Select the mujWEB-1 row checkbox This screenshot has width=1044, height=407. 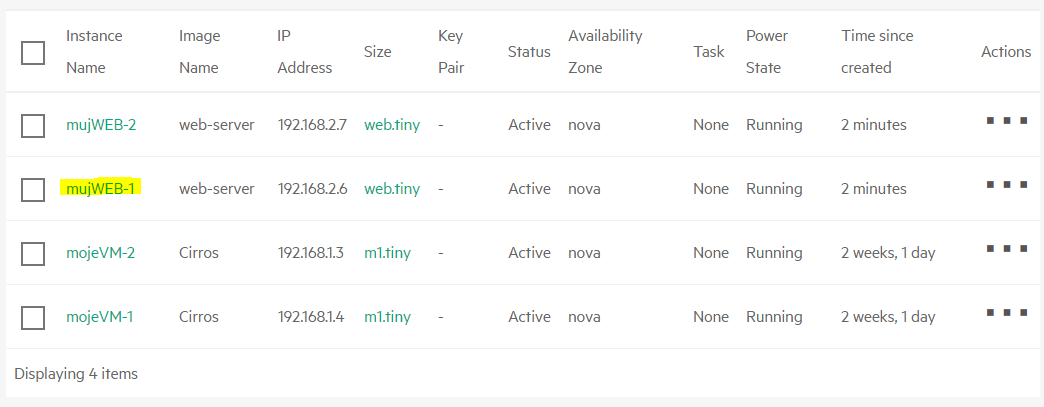point(33,190)
